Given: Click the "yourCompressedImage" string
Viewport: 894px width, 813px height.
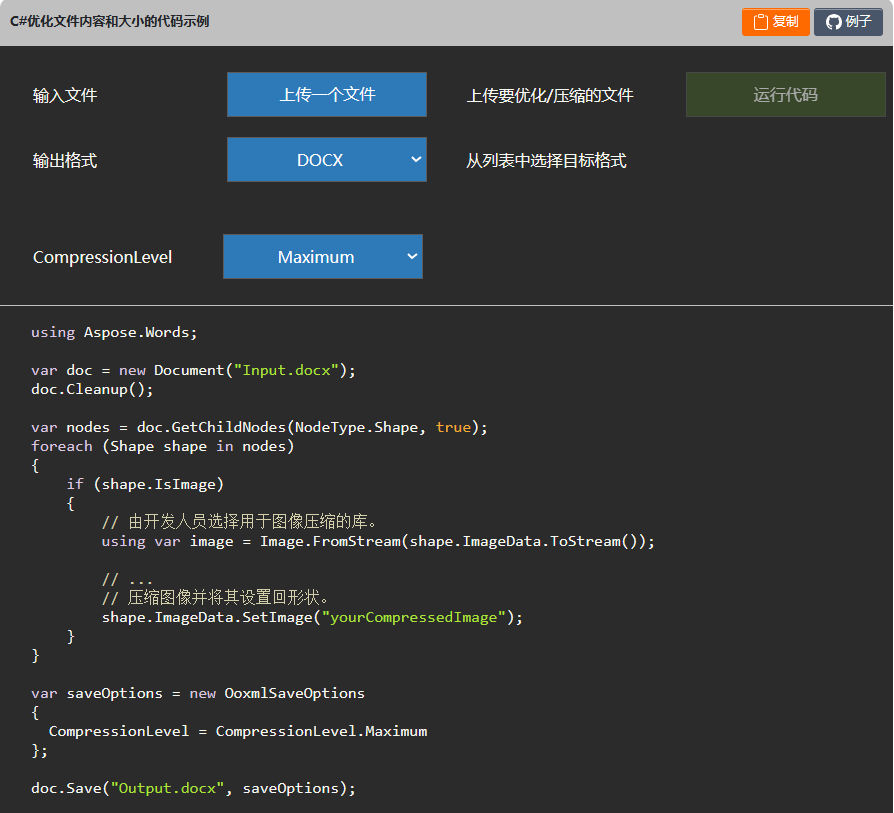Looking at the screenshot, I should click(x=414, y=617).
